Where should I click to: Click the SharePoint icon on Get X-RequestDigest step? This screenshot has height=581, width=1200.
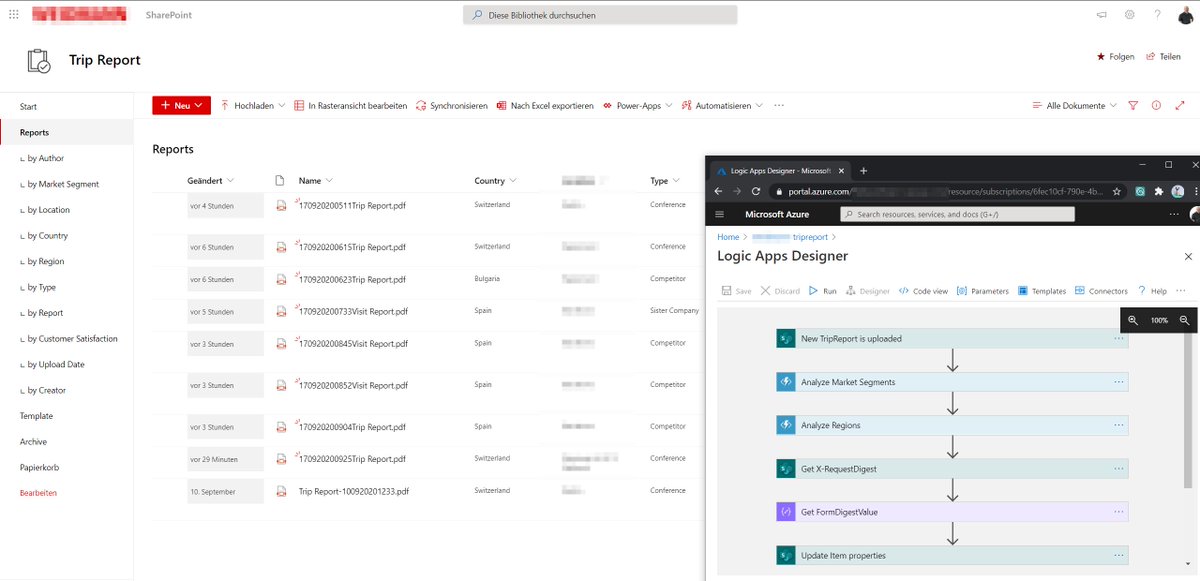785,469
